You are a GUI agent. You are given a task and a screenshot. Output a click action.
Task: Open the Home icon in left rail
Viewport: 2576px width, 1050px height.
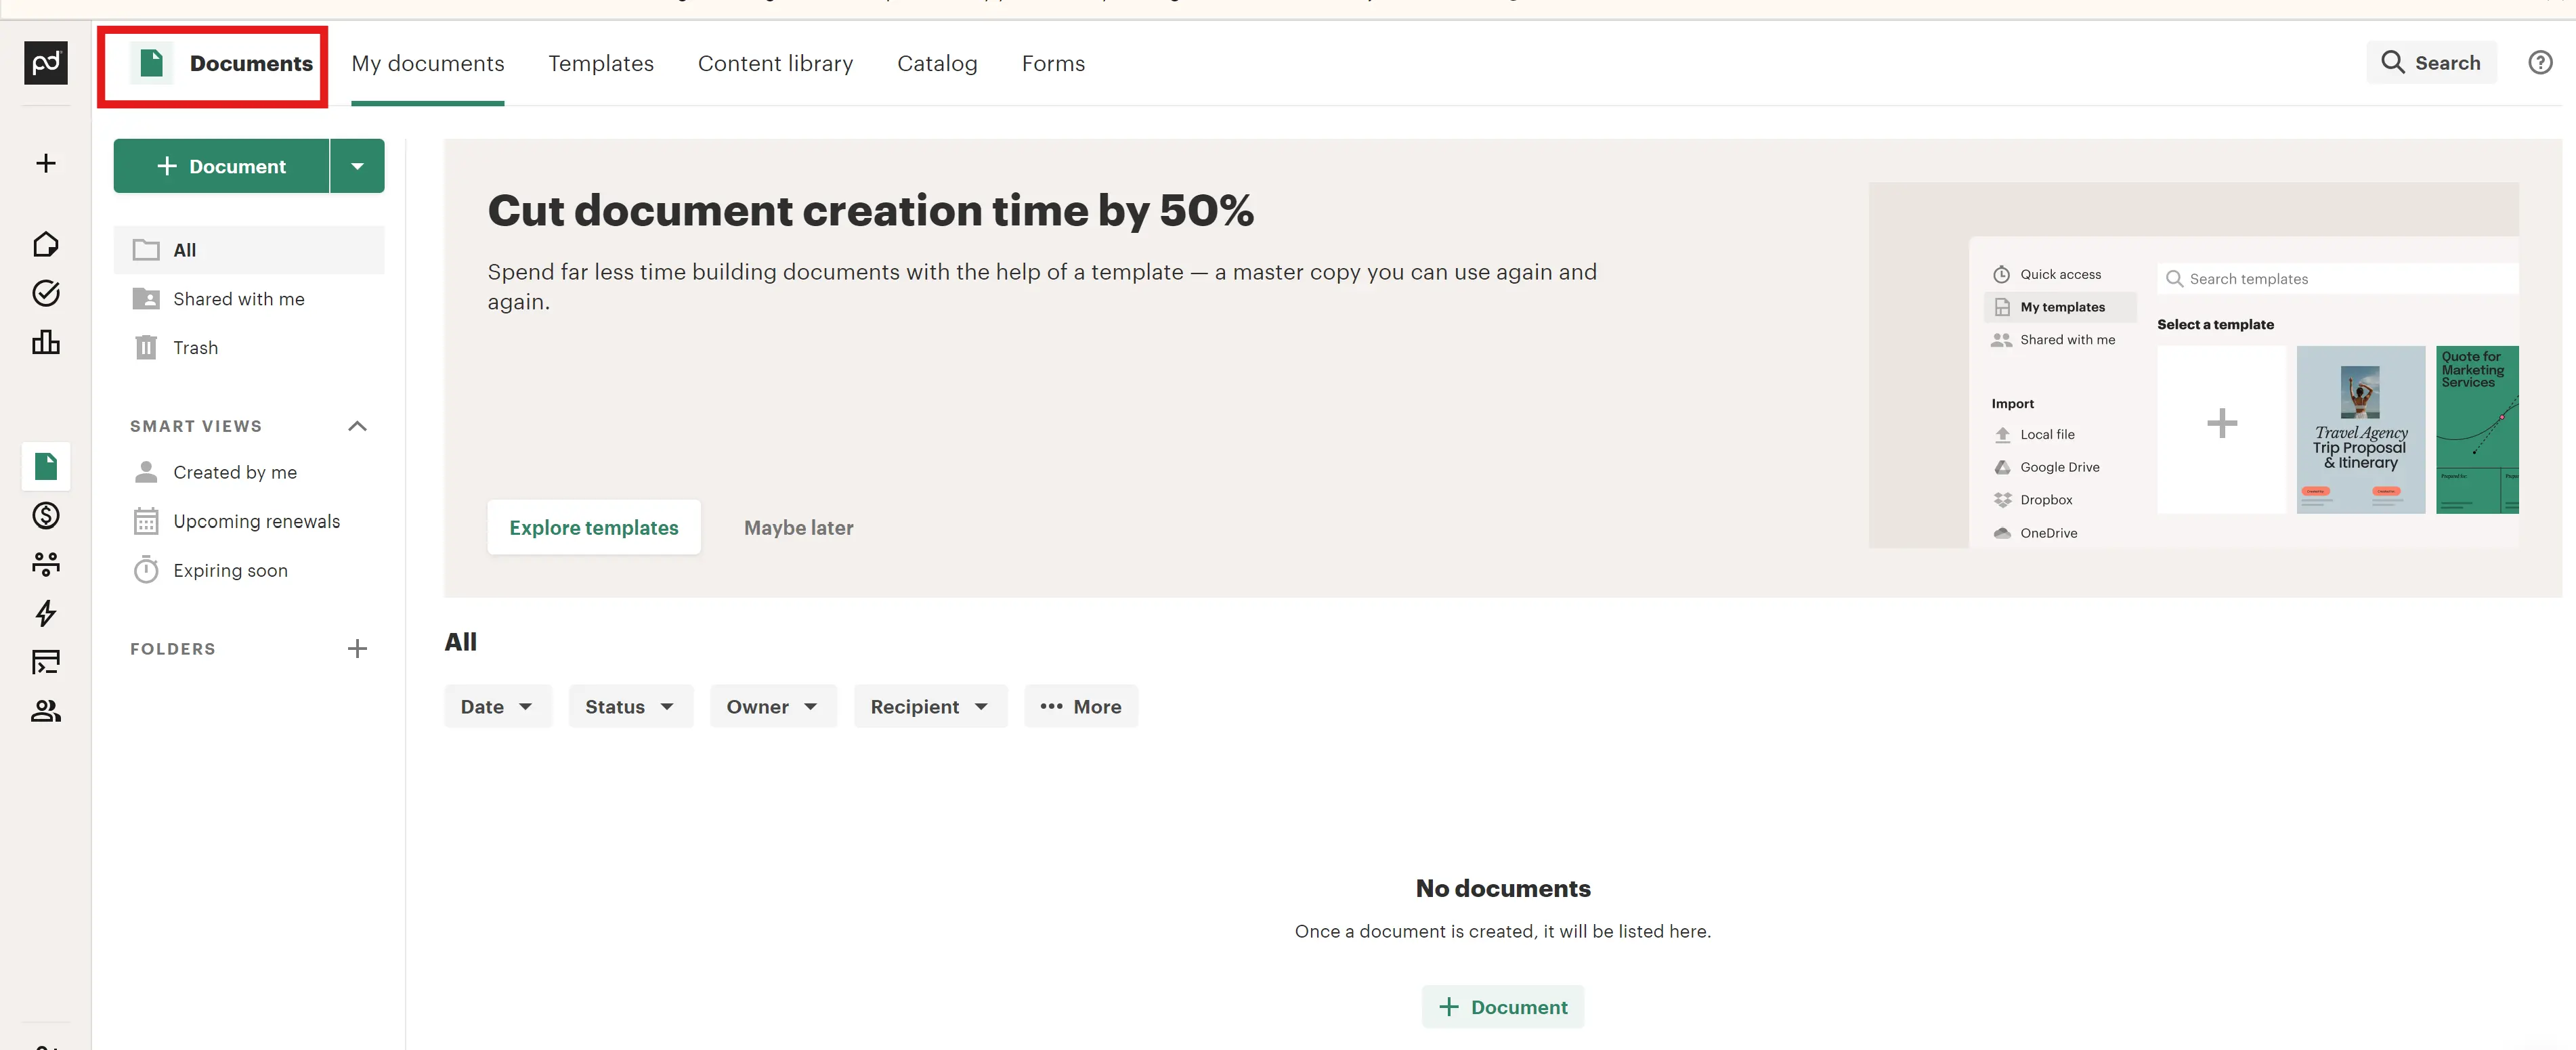[x=46, y=244]
